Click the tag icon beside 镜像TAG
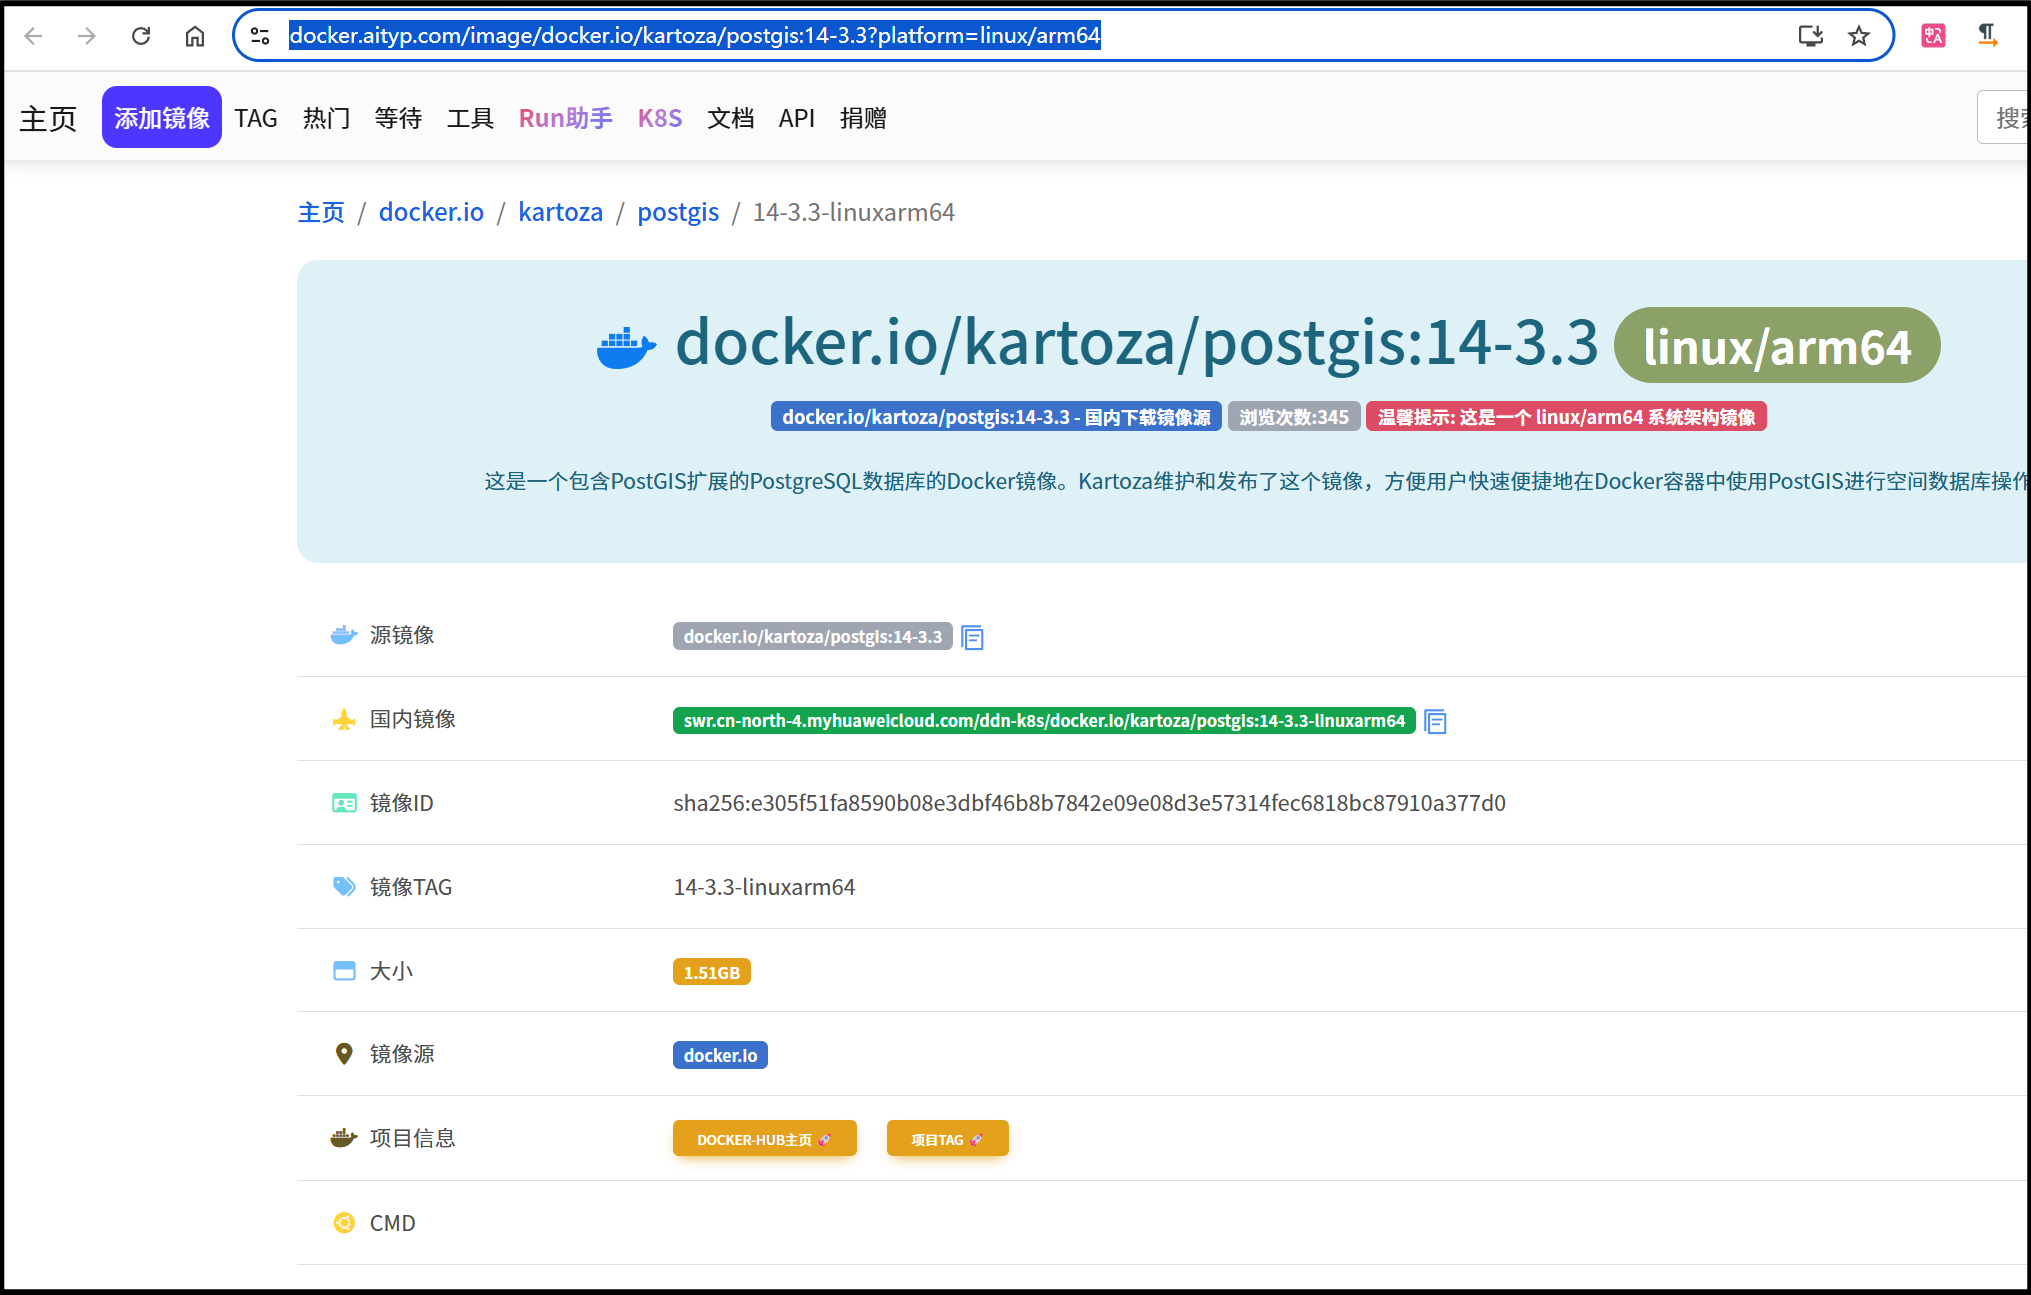The image size is (2031, 1295). 344,887
